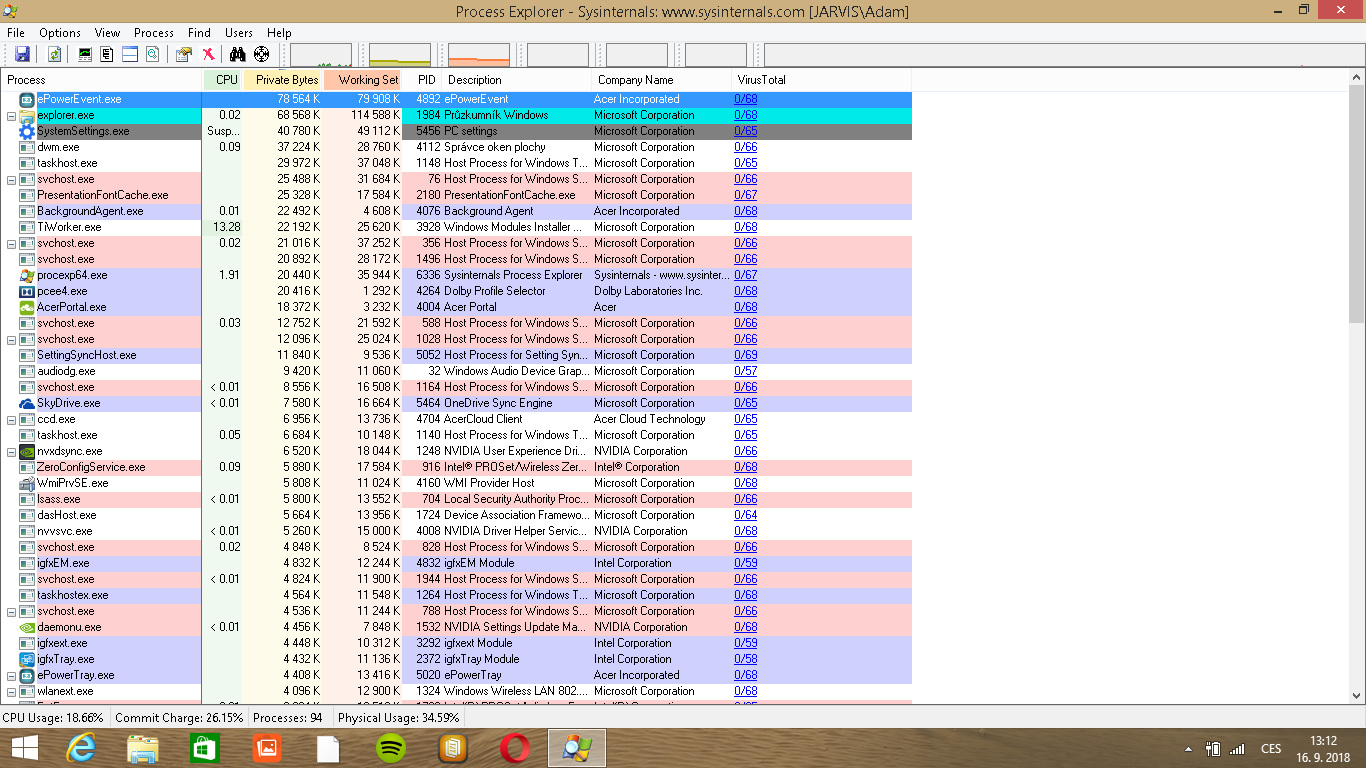The width and height of the screenshot is (1366, 768).
Task: Open process Properties from the toolbar icon
Action: pos(183,54)
